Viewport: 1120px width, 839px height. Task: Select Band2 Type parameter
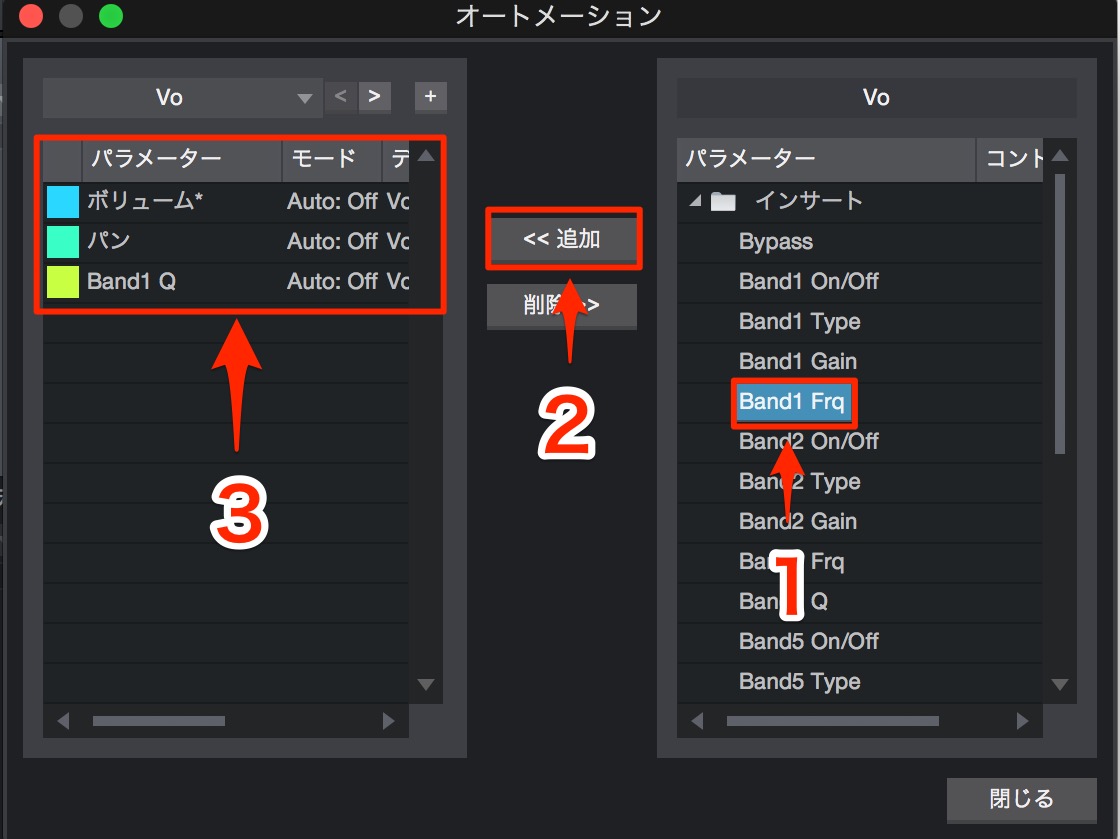pyautogui.click(x=799, y=481)
